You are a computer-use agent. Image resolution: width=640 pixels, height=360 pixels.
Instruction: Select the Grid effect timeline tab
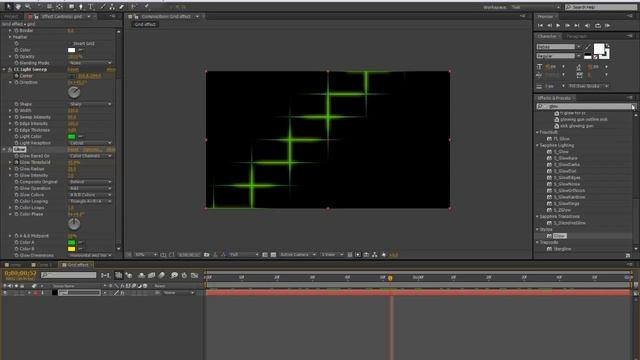click(x=78, y=265)
